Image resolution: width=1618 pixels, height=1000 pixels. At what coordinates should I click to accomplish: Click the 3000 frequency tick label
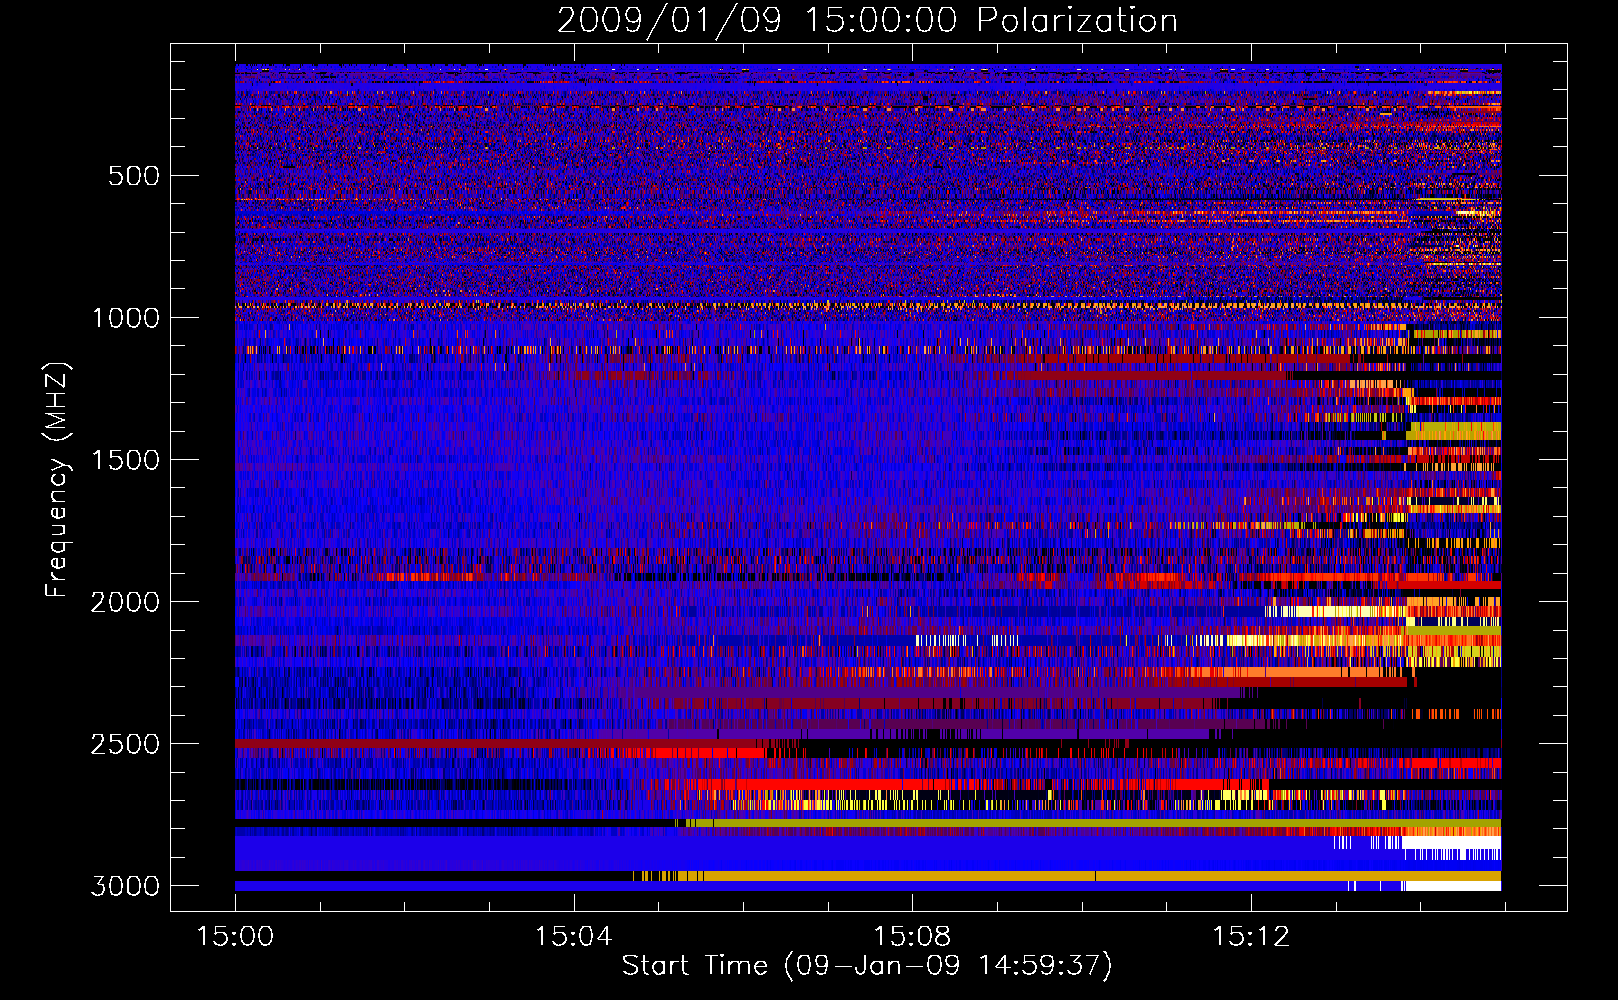[x=125, y=886]
